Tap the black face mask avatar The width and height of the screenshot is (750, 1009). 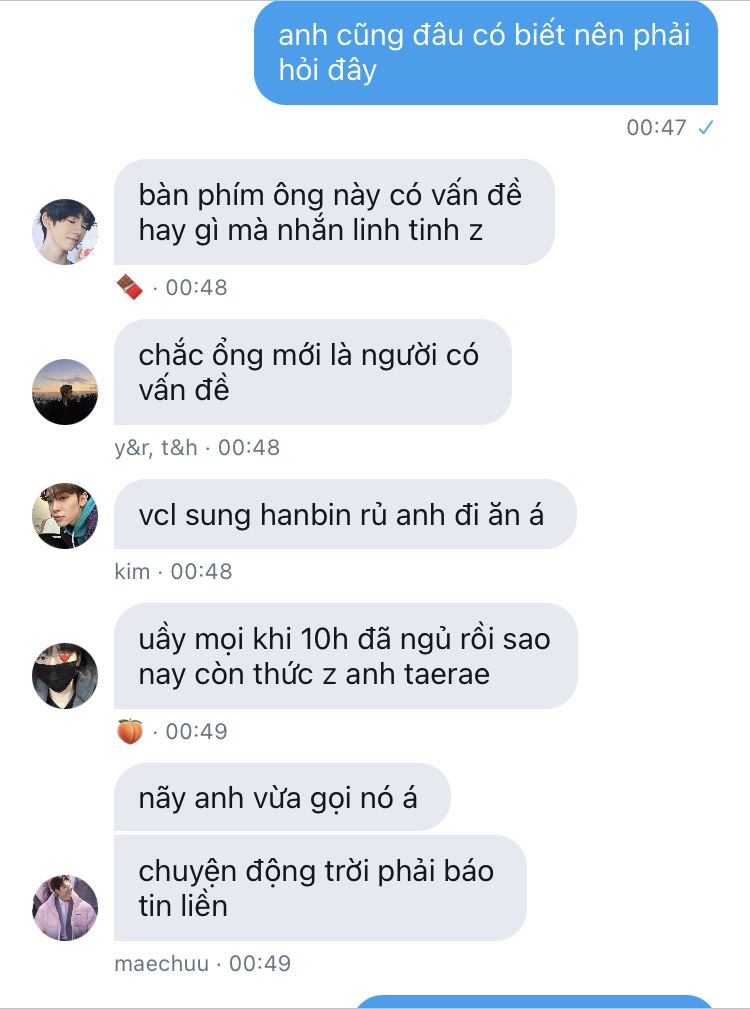[65, 676]
